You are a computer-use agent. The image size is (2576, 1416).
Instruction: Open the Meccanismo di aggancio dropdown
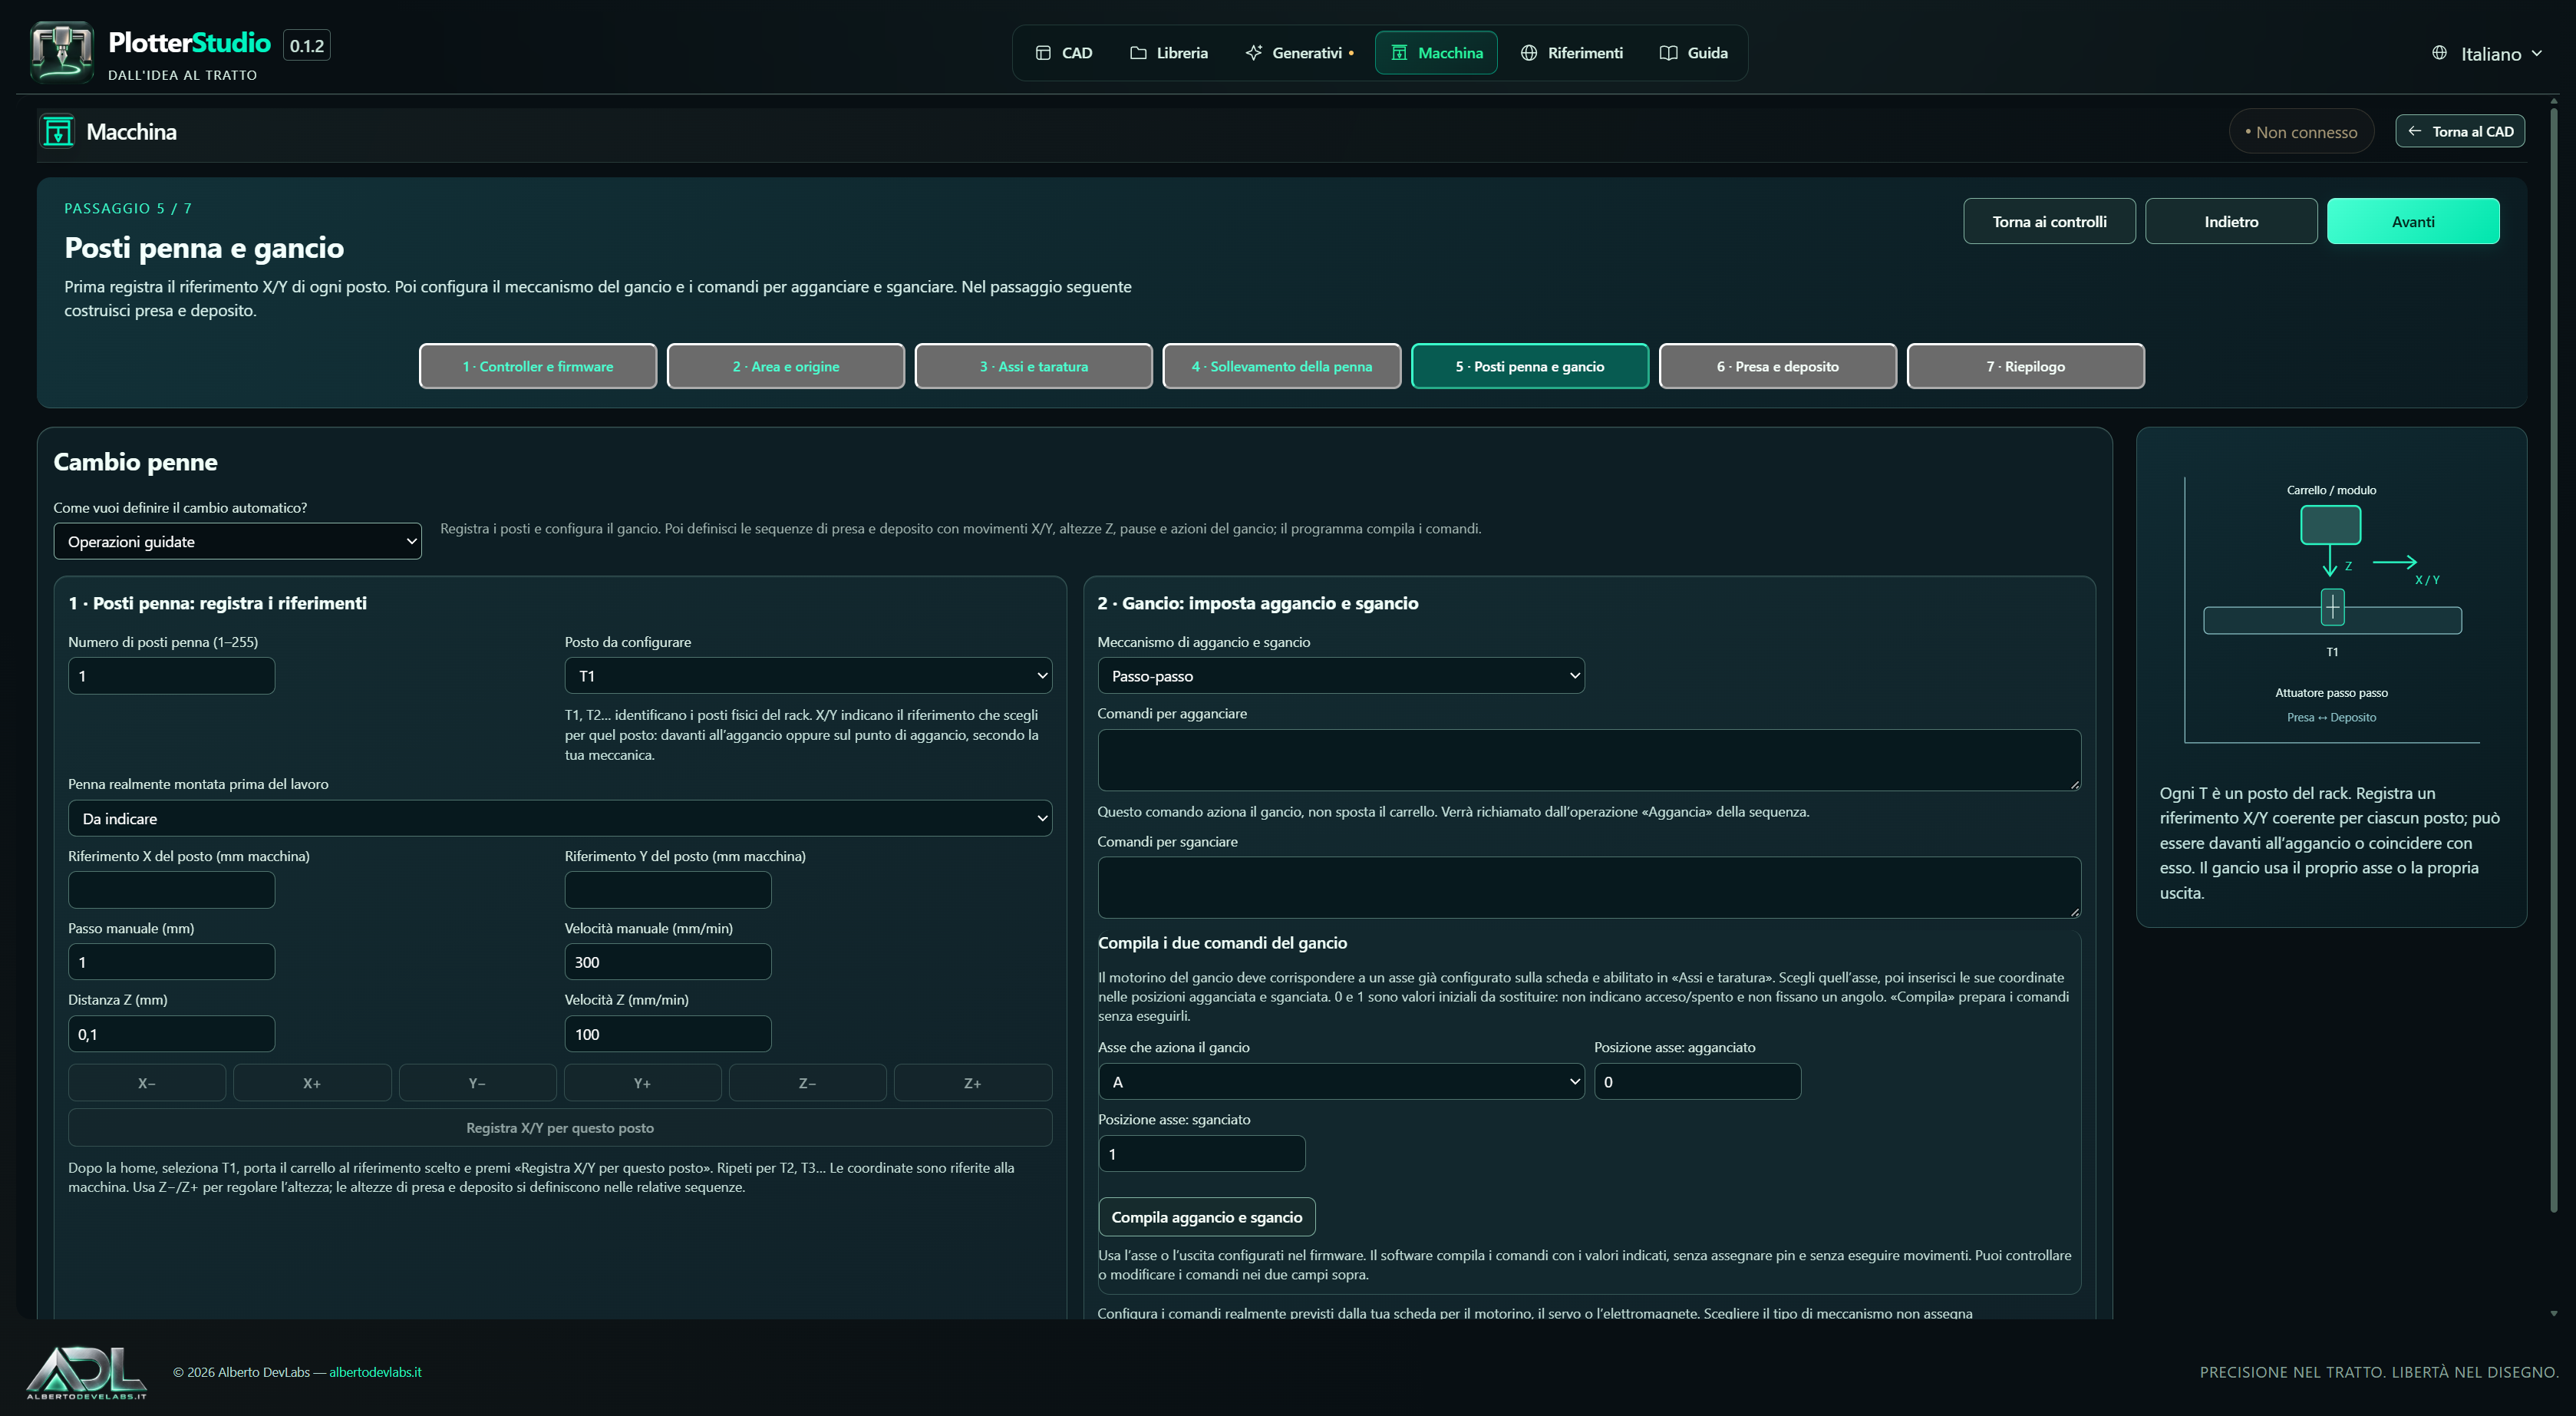1340,675
